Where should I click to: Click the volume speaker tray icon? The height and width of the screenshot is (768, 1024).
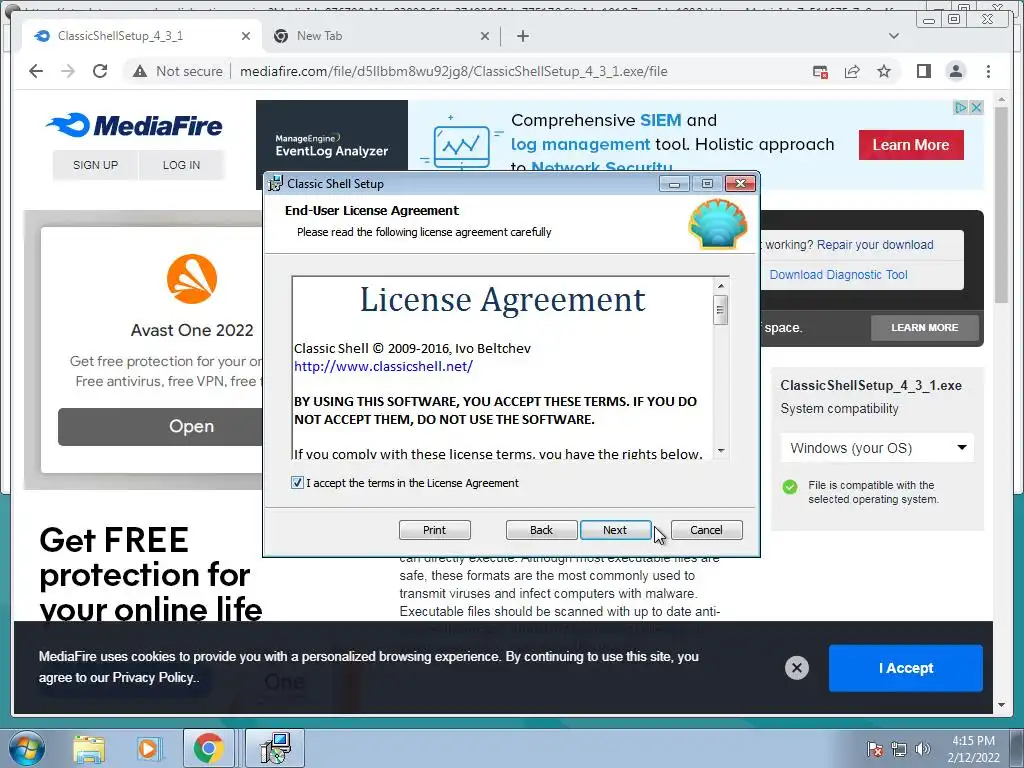tap(923, 749)
